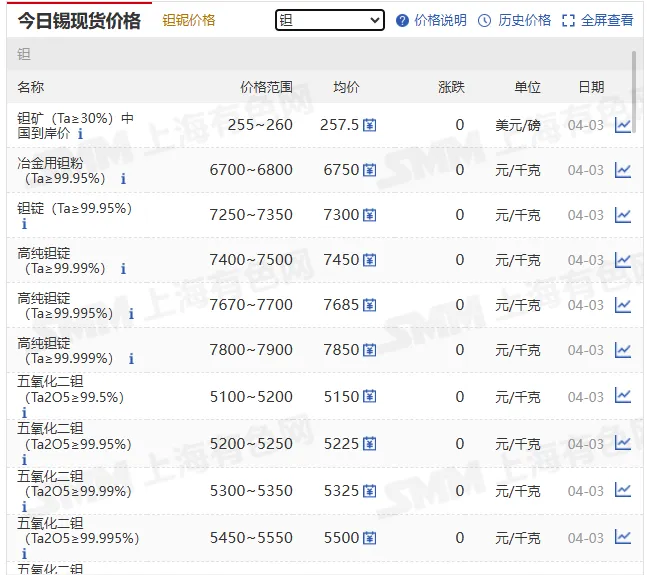Image resolution: width=647 pixels, height=575 pixels.
Task: Open trend chart for 五氧化二钽 5325 row
Action: coord(623,490)
